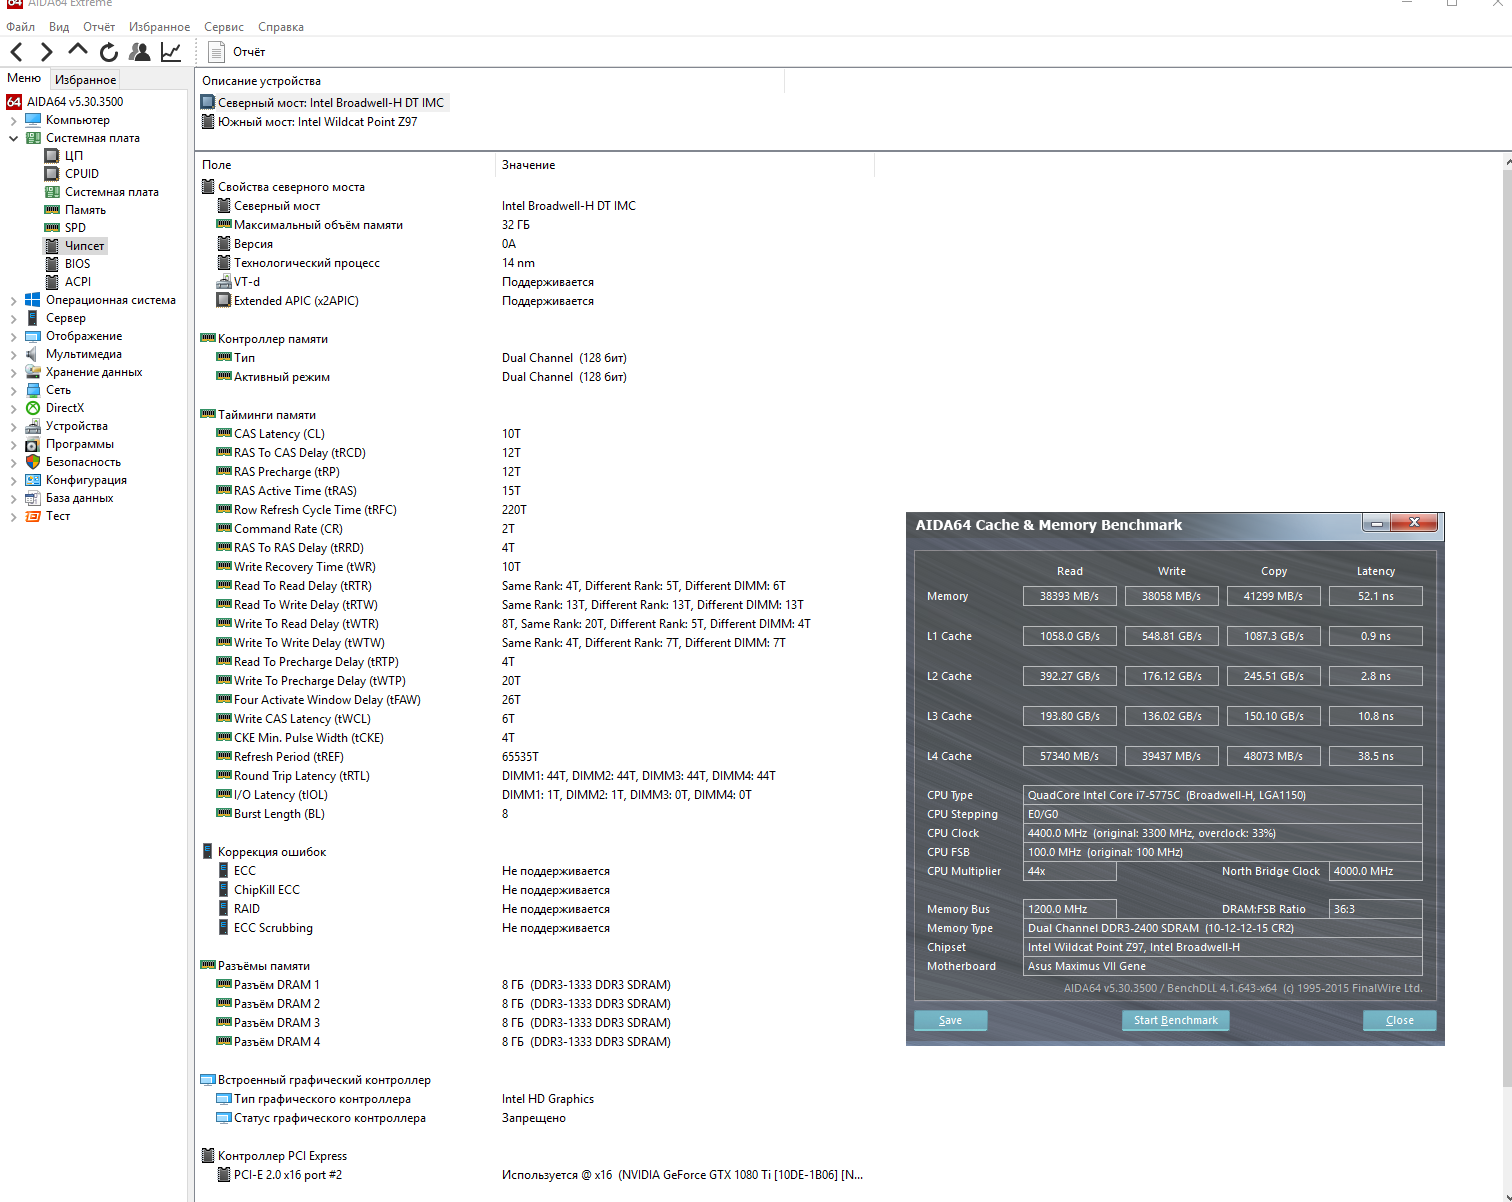Minimize the Cache & Memory Benchmark window
Screen dimensions: 1512x1202
1377,523
